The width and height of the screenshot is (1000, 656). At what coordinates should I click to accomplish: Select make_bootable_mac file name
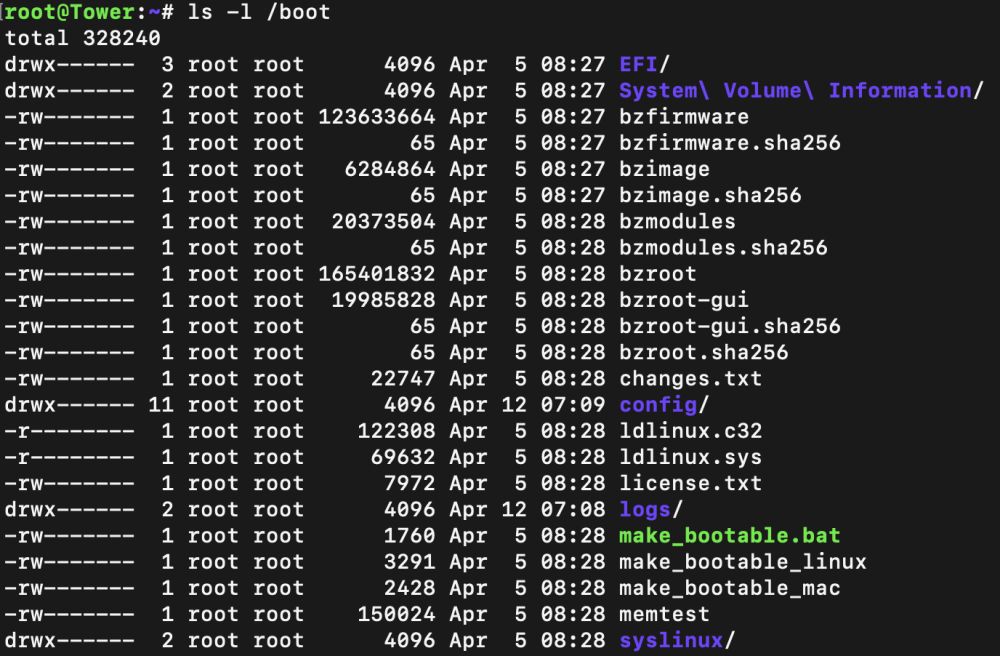point(730,588)
